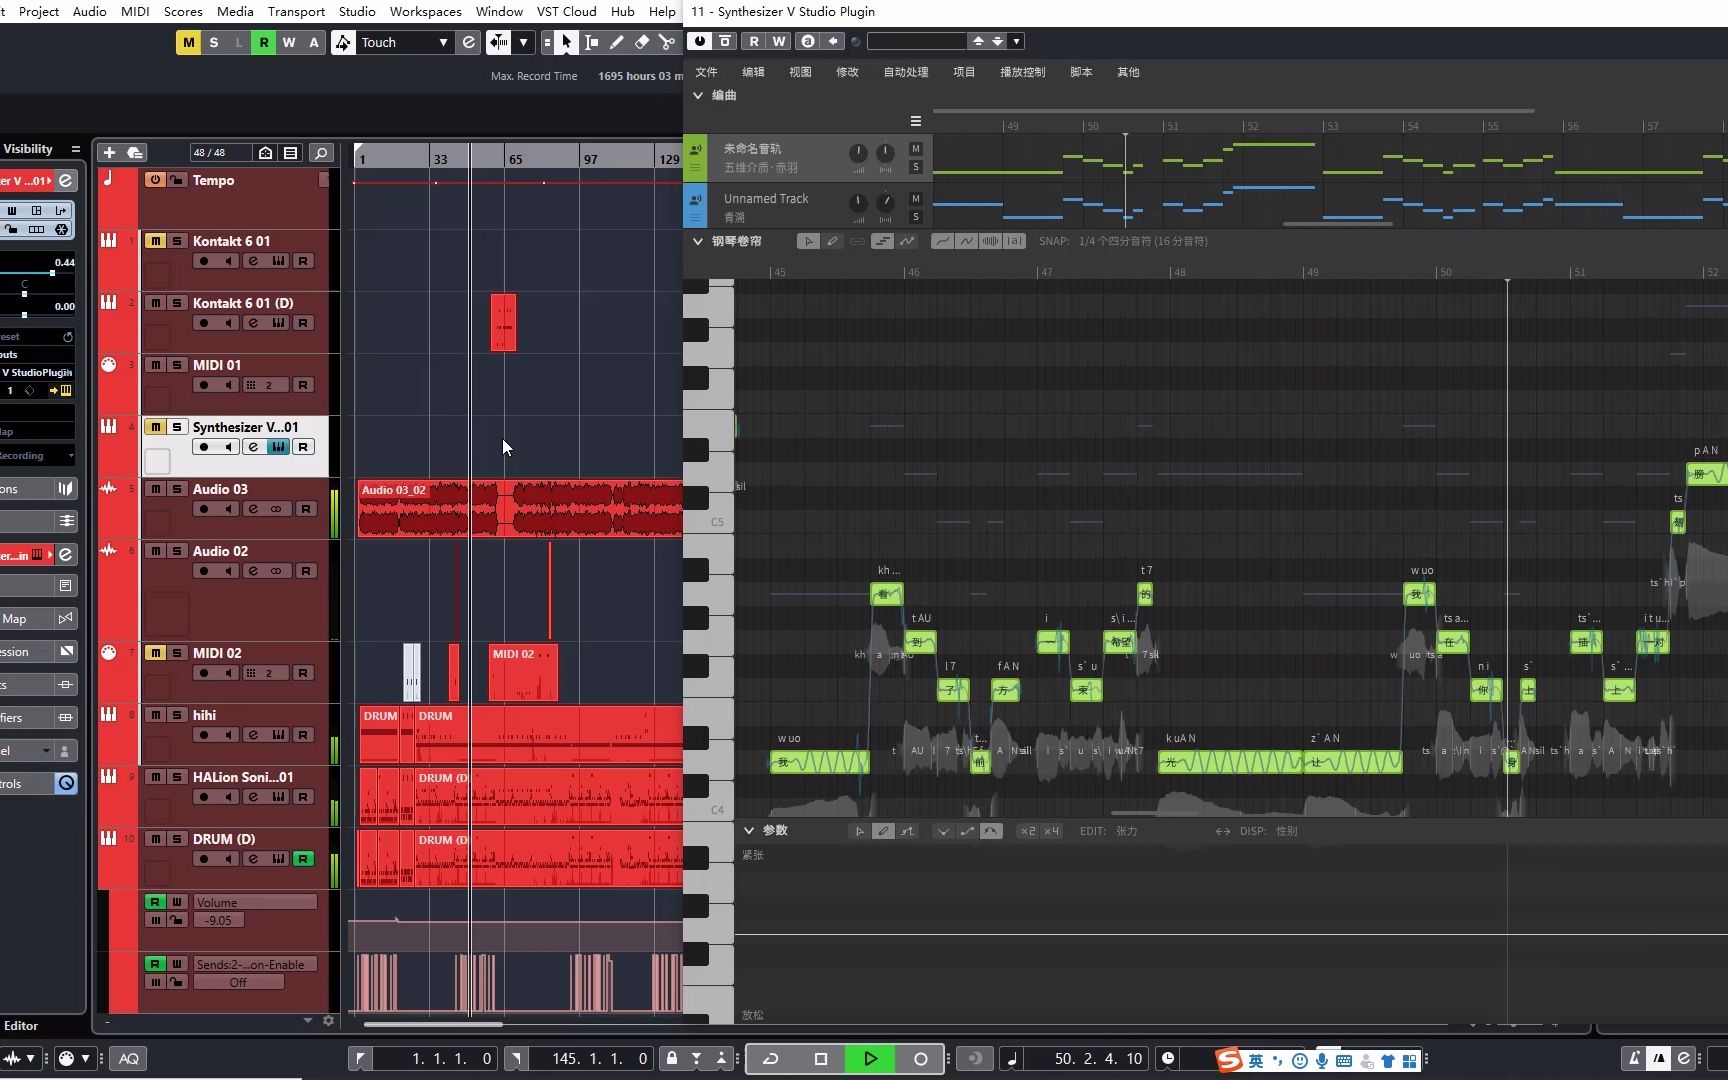The image size is (1728, 1080).
Task: Select the Draw pencil tool
Action: point(616,42)
